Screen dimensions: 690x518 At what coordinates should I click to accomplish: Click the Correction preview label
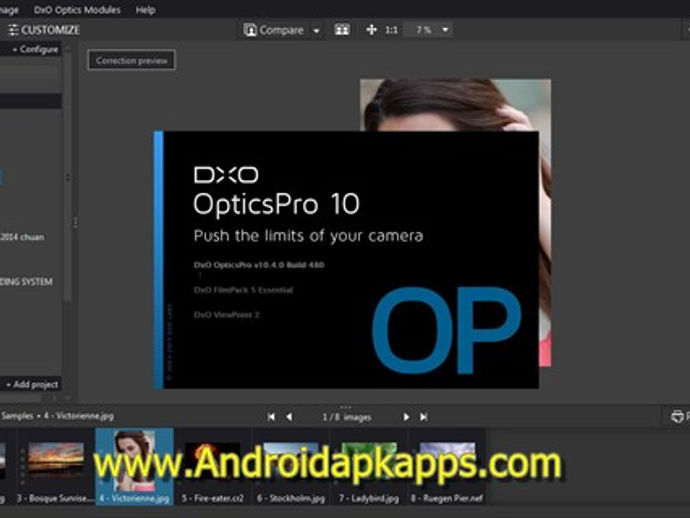tap(132, 60)
